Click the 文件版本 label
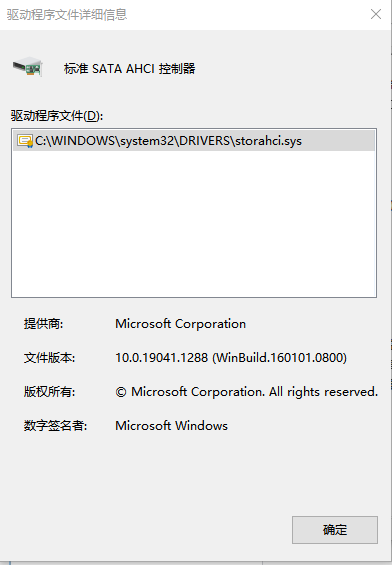This screenshot has height=565, width=392. [x=49, y=358]
